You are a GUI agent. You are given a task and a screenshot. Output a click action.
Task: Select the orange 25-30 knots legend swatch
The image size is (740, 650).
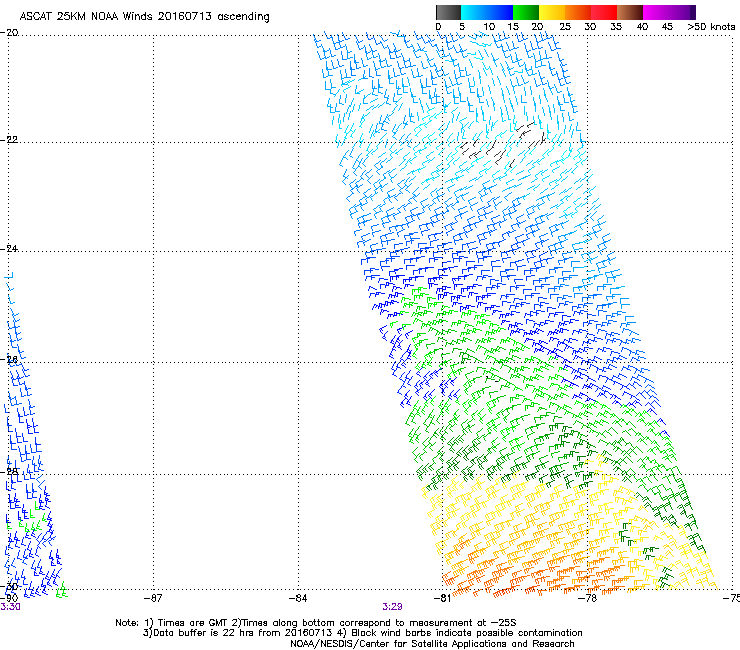[x=578, y=12]
